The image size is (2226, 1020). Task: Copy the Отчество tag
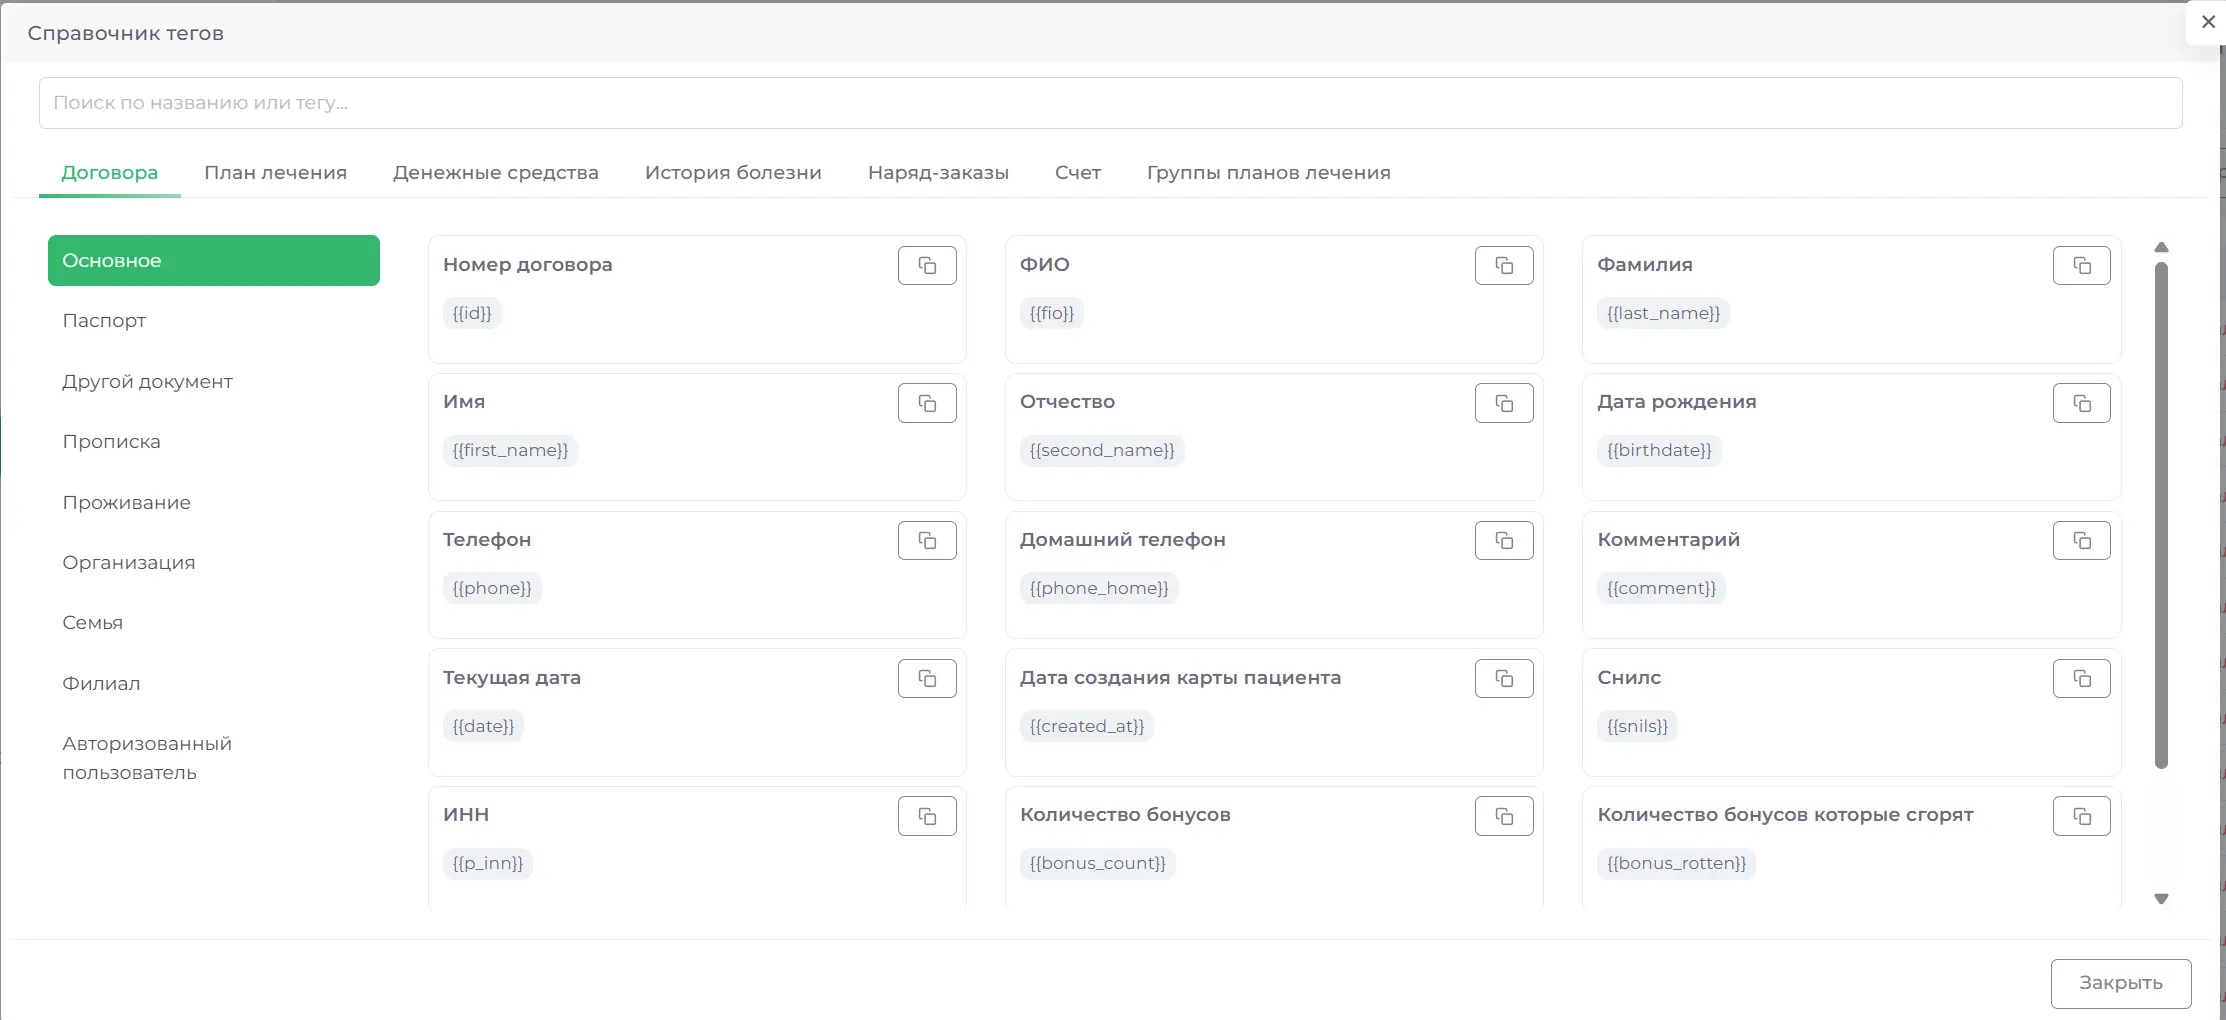click(x=1503, y=403)
